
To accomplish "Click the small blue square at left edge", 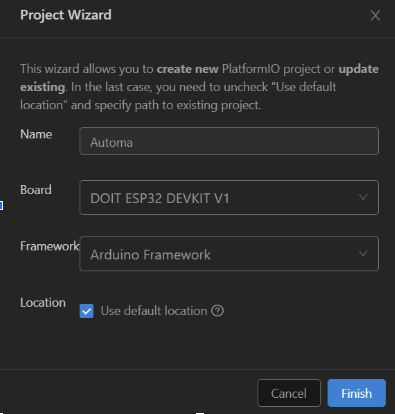I will (1, 206).
